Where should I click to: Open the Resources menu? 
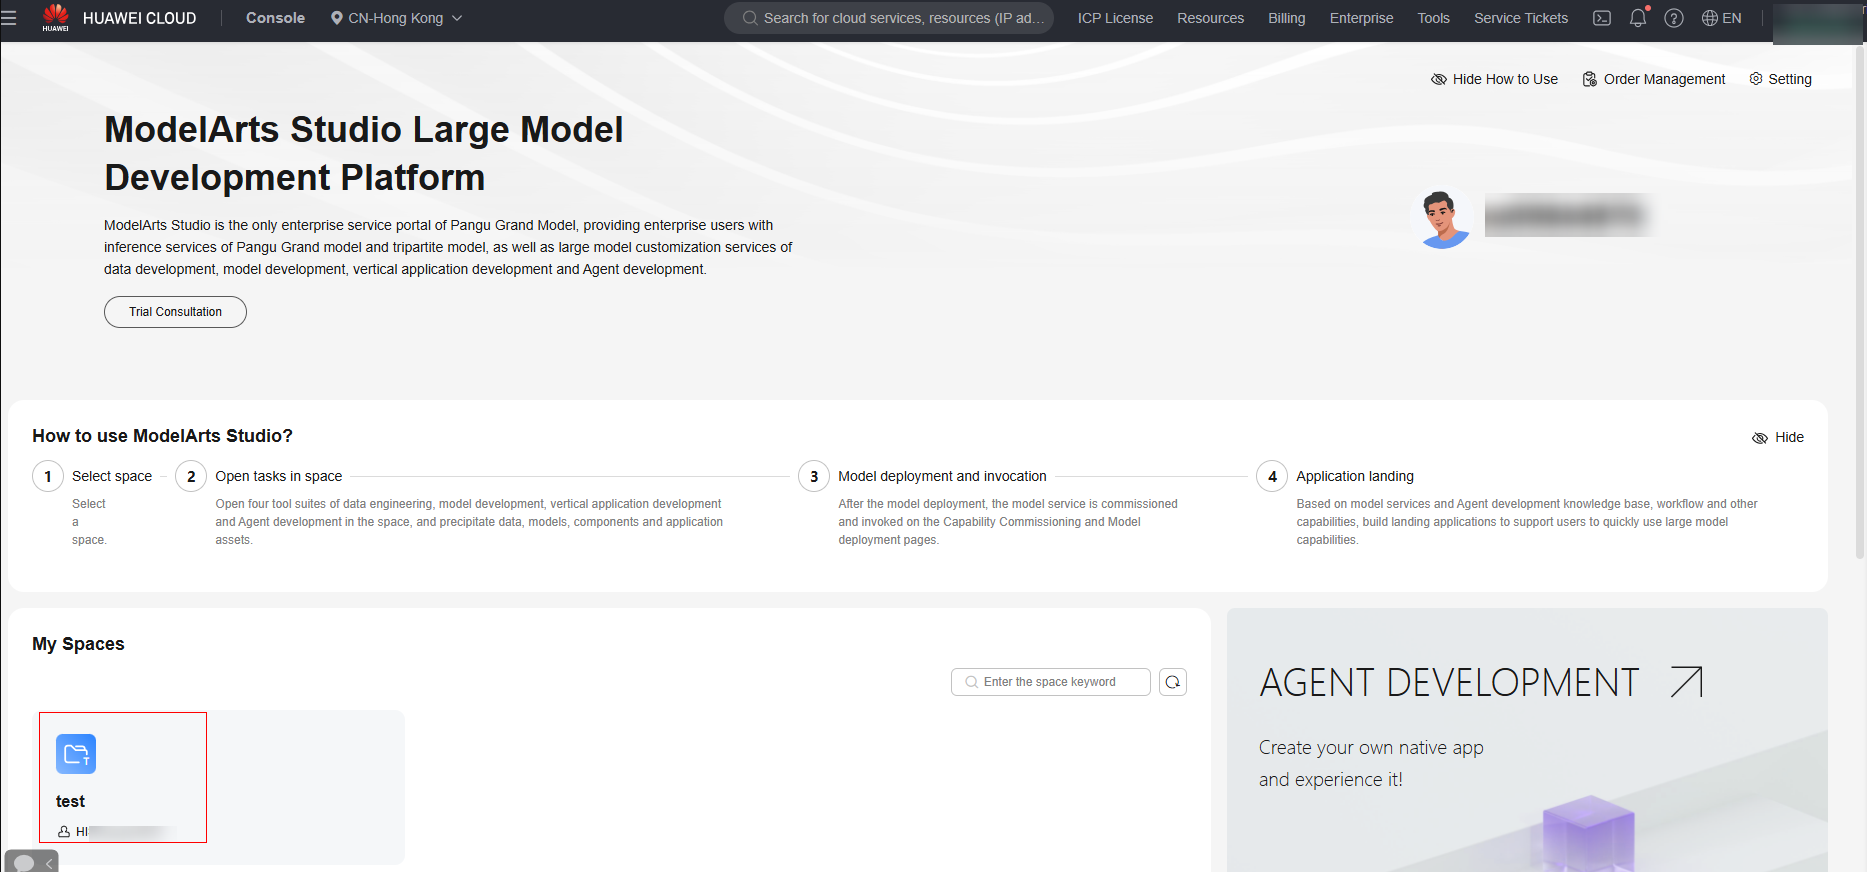[x=1210, y=18]
